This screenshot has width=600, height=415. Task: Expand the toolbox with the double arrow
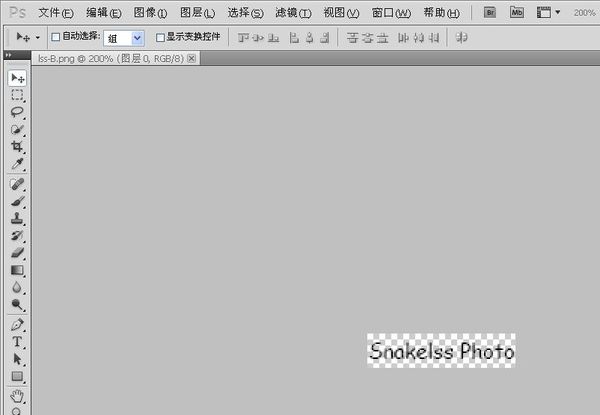[x=8, y=55]
